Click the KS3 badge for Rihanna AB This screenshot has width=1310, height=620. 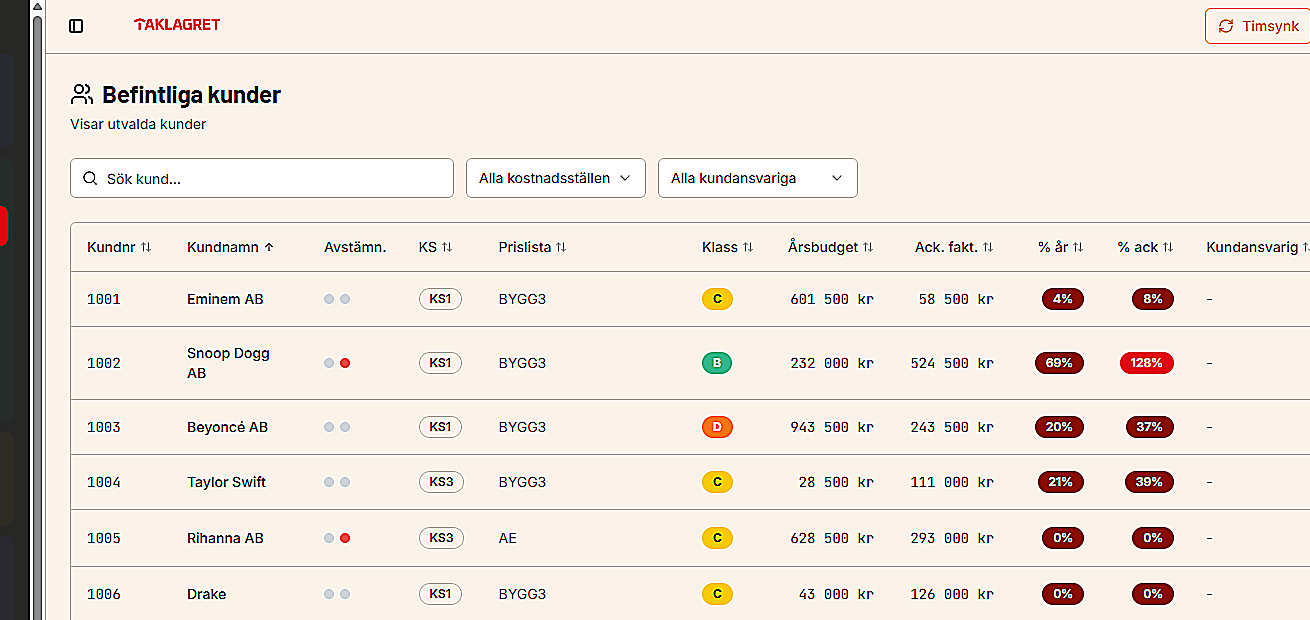(441, 538)
